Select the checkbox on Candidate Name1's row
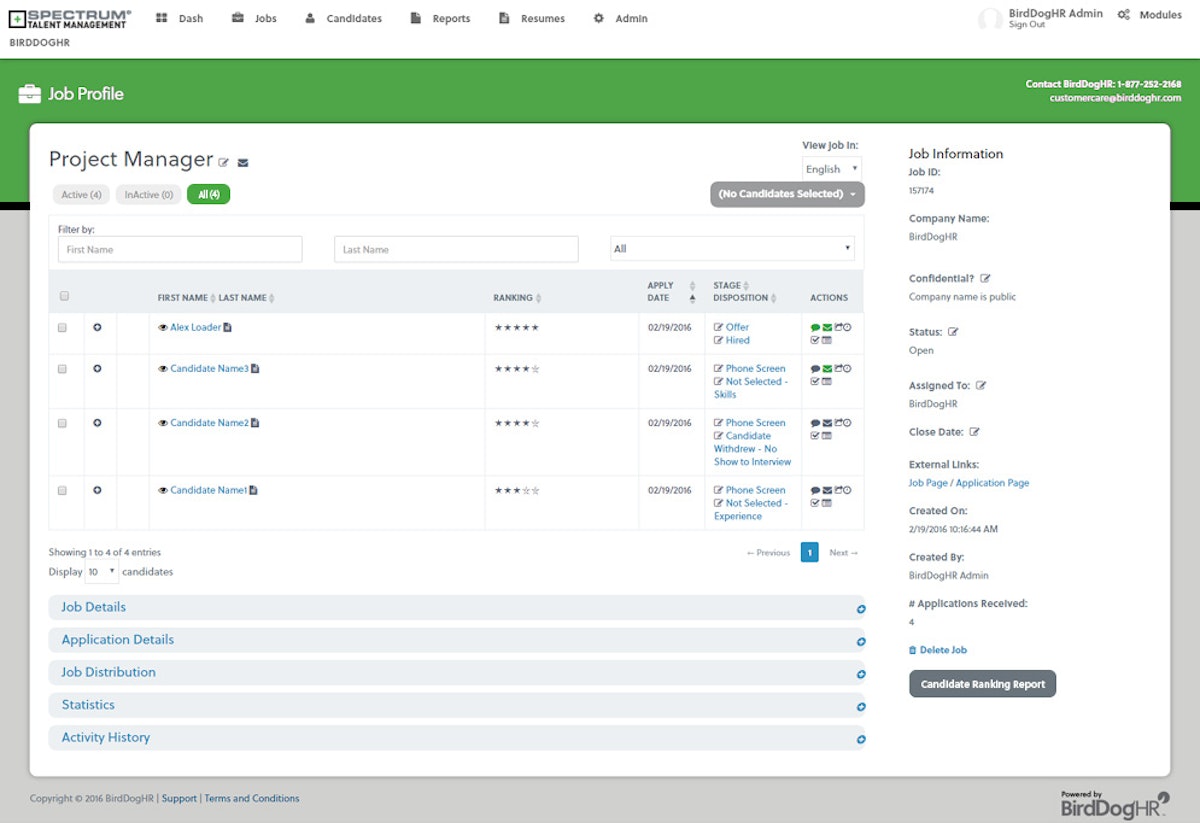Image resolution: width=1200 pixels, height=823 pixels. click(64, 490)
